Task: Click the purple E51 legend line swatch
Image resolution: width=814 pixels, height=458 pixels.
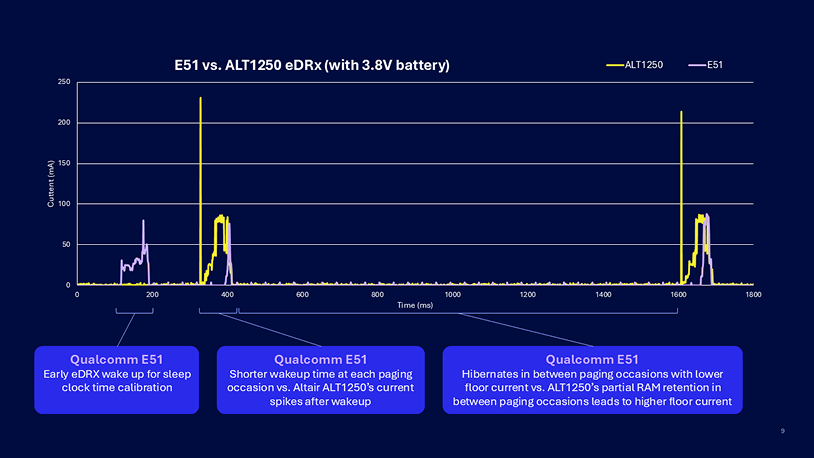Action: [x=697, y=65]
